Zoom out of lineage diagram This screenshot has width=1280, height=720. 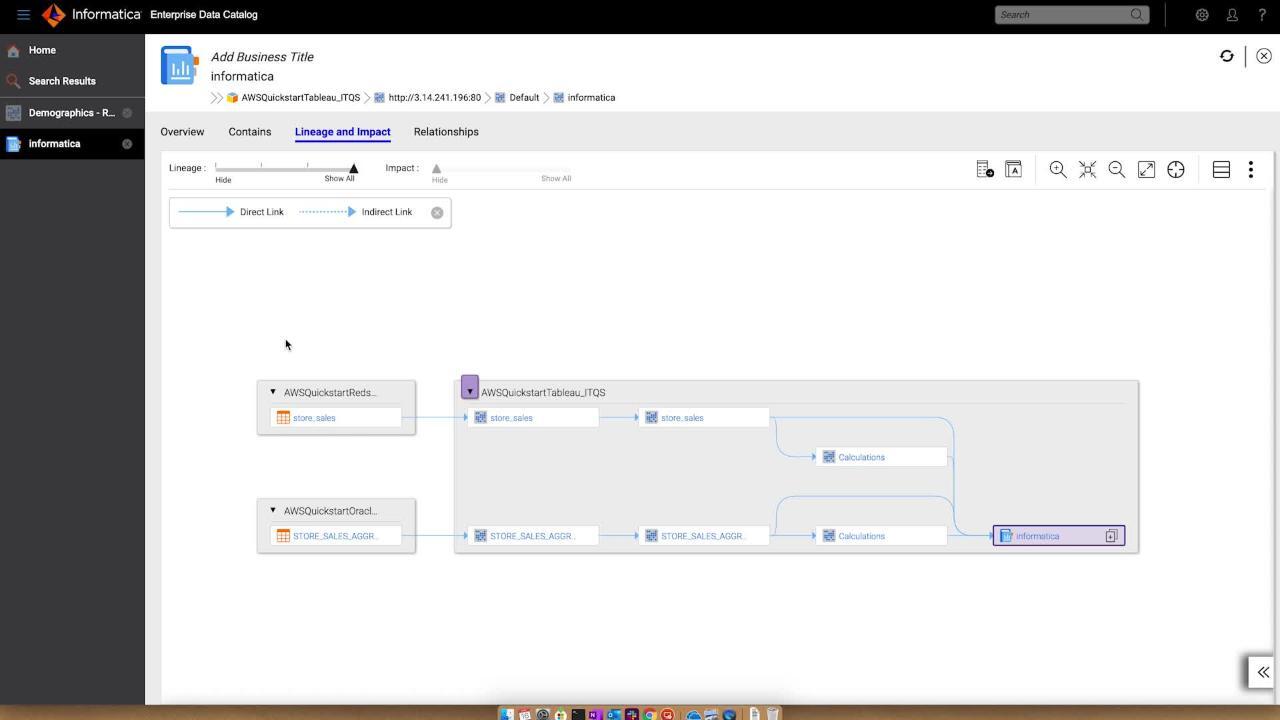(1117, 170)
